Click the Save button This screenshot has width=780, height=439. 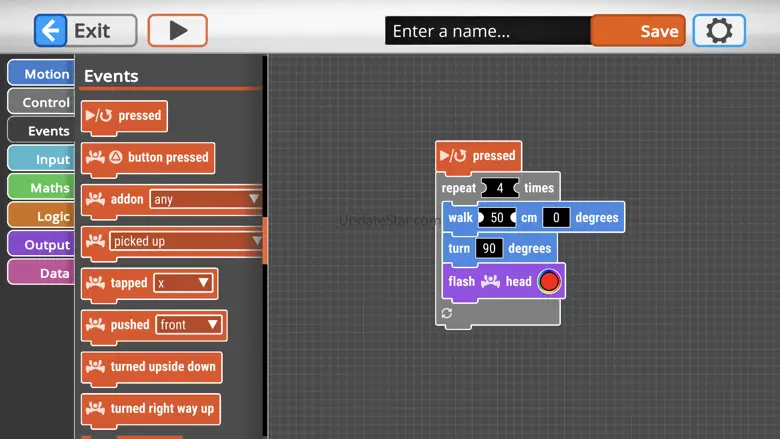click(638, 31)
